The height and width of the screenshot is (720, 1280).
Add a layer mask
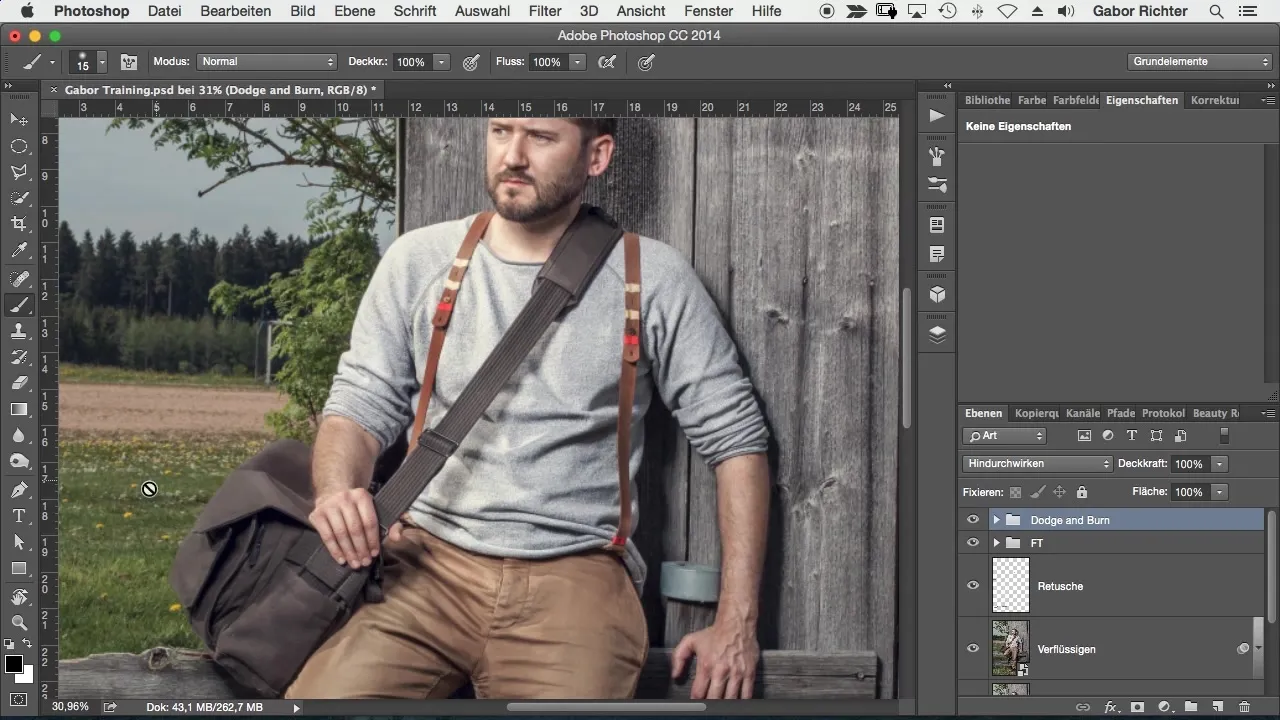pos(1137,707)
